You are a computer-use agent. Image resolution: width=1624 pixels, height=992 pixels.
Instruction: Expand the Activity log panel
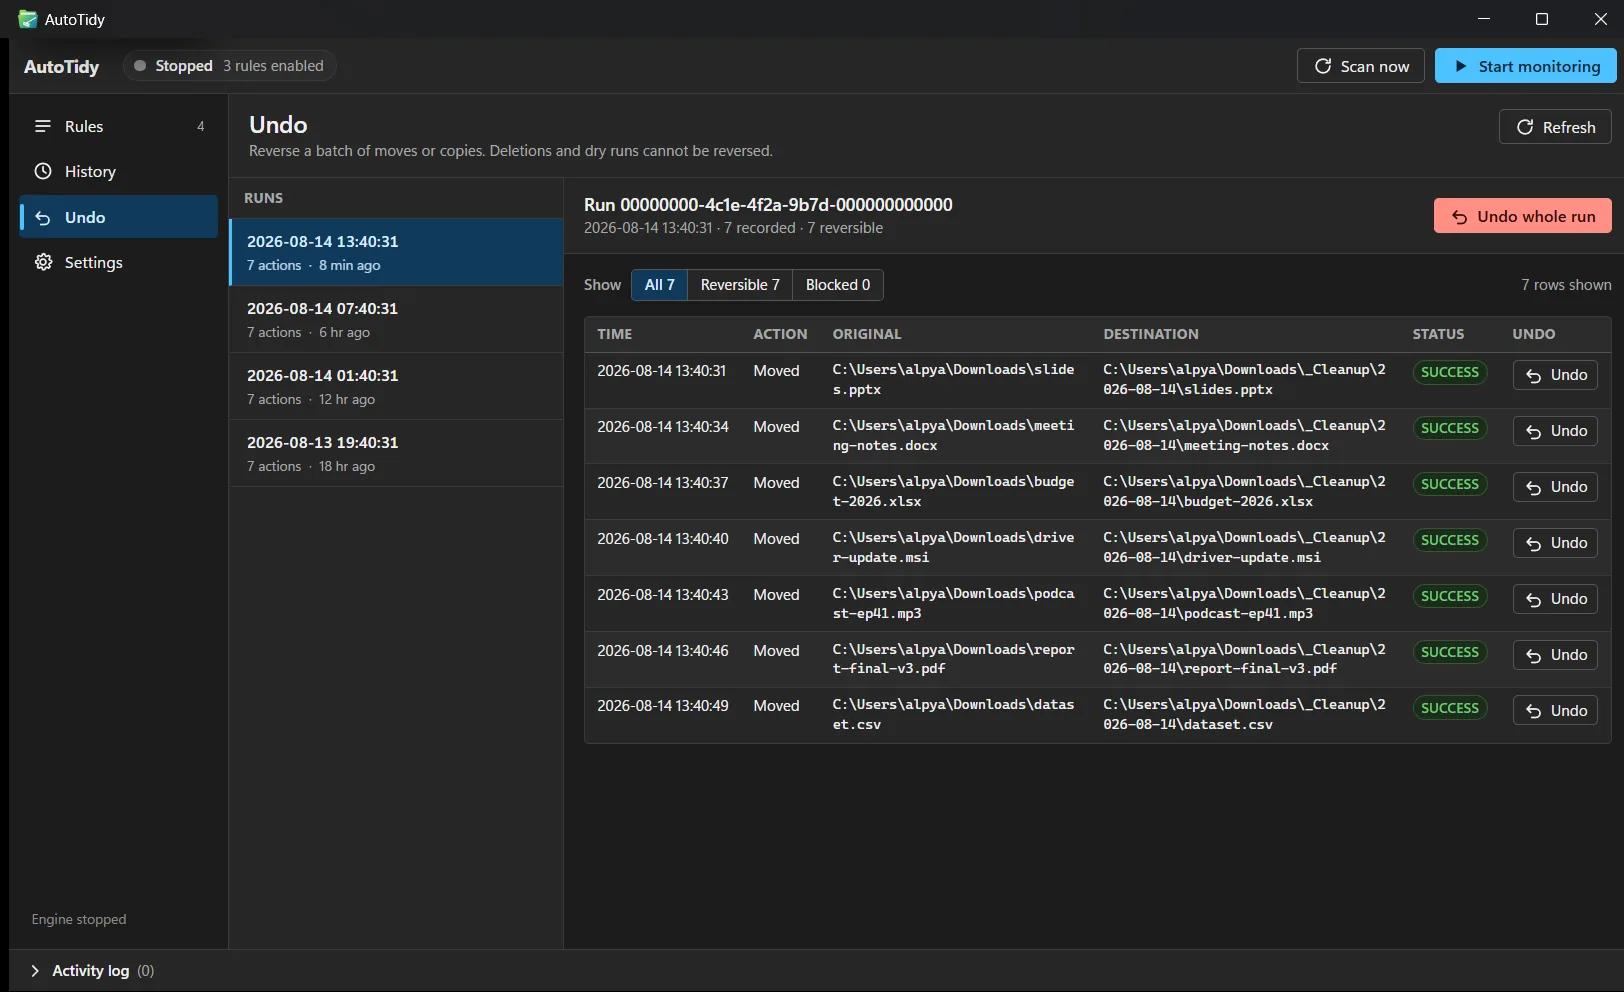92,971
